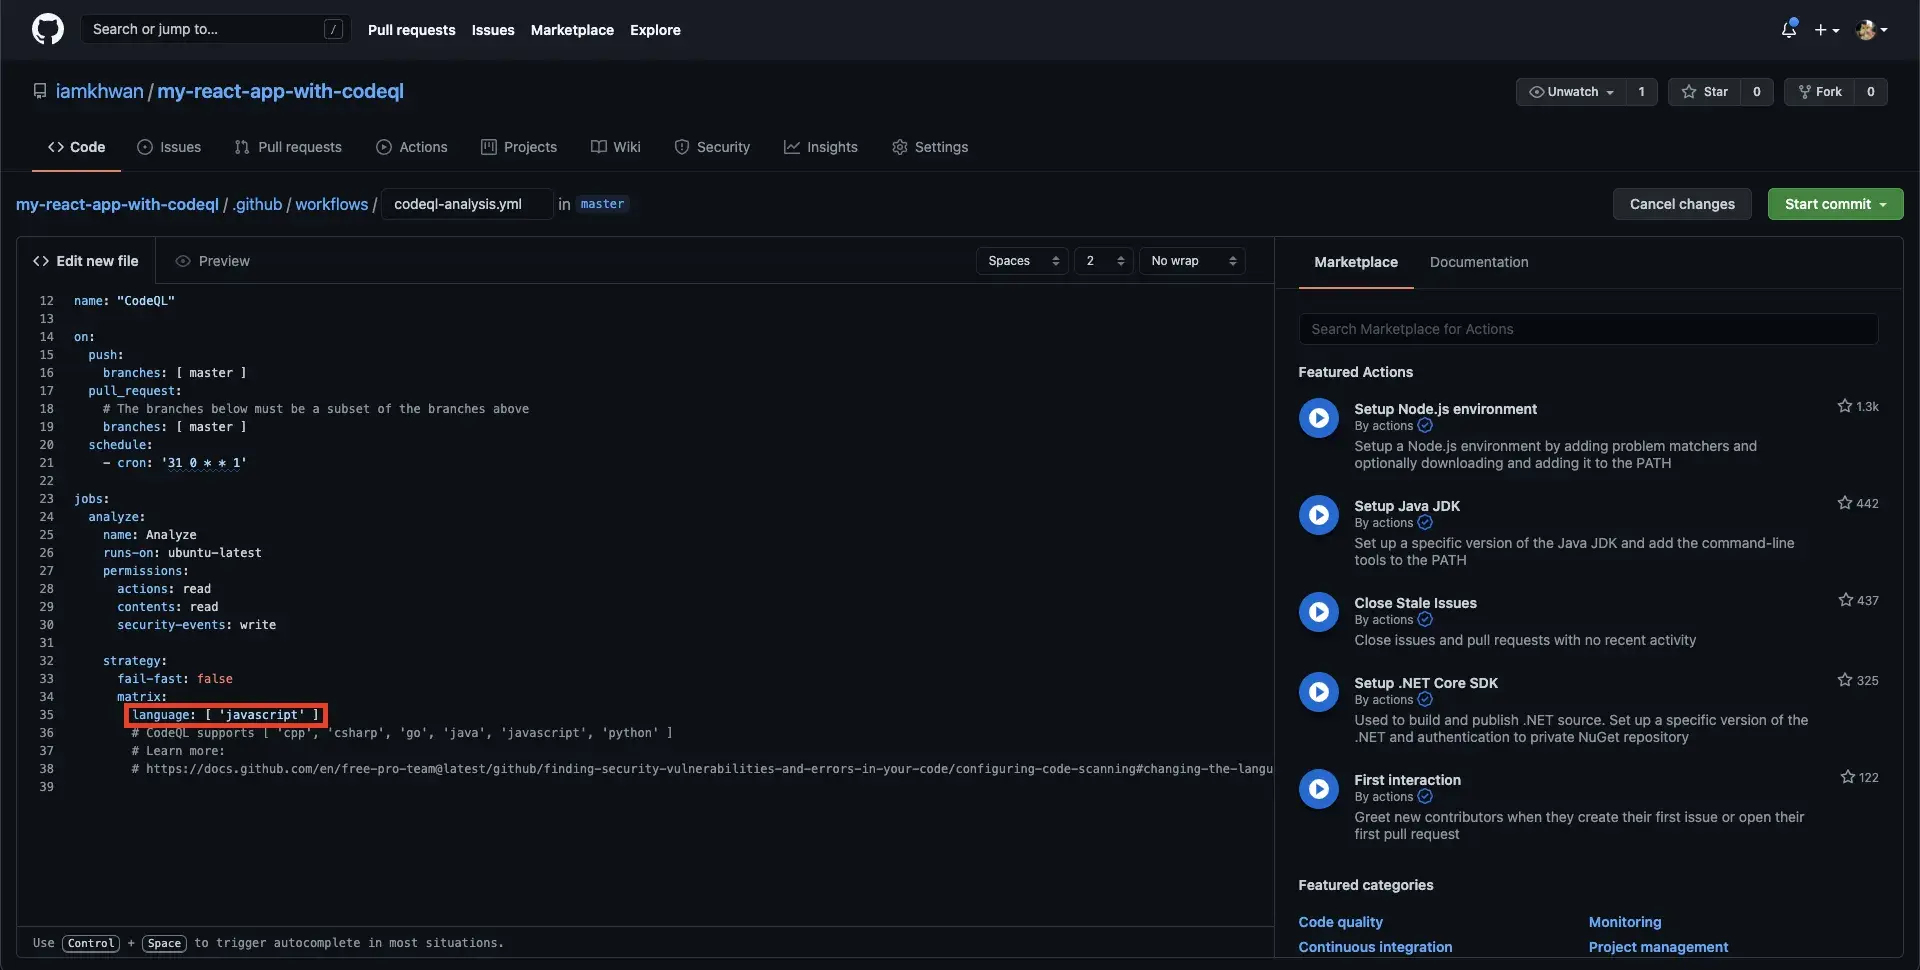Open the notifications bell
Image resolution: width=1920 pixels, height=970 pixels.
[1789, 29]
